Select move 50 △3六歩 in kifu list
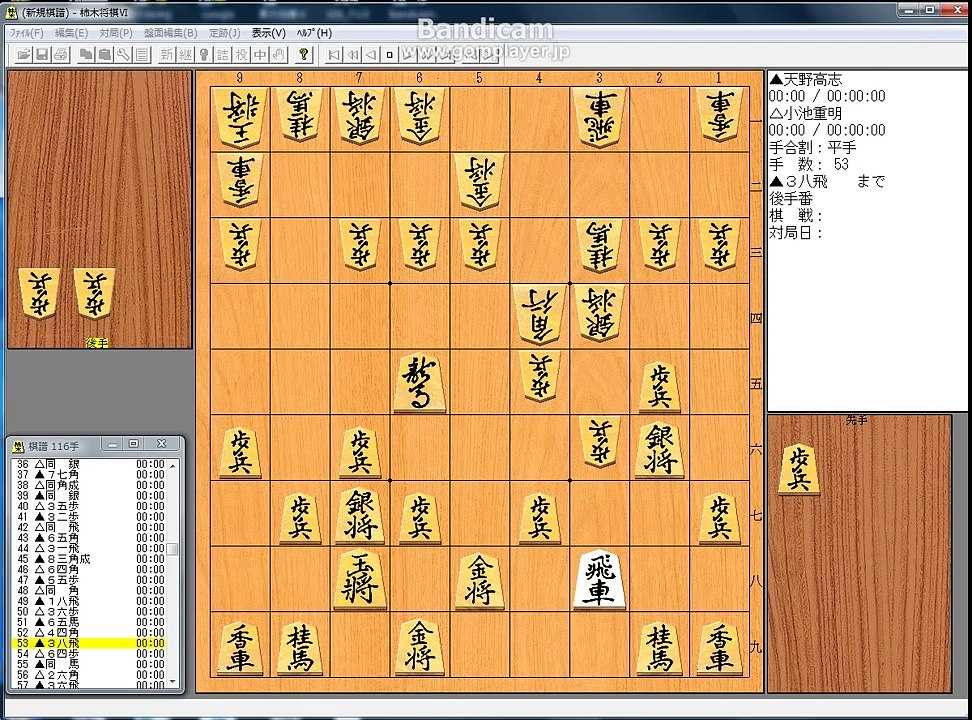The image size is (972, 720). click(90, 611)
